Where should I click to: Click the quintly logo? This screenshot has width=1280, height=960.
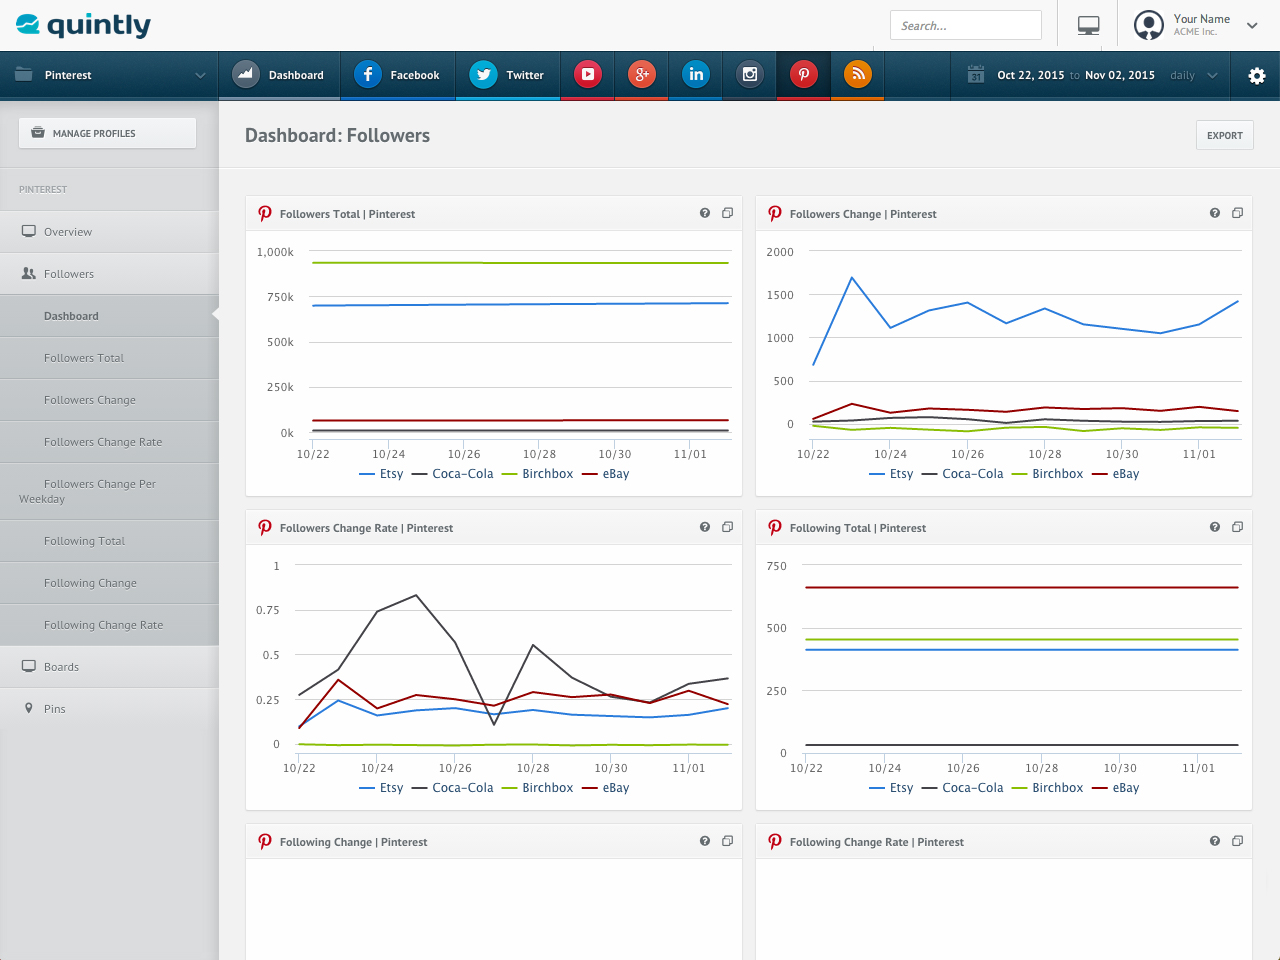84,25
